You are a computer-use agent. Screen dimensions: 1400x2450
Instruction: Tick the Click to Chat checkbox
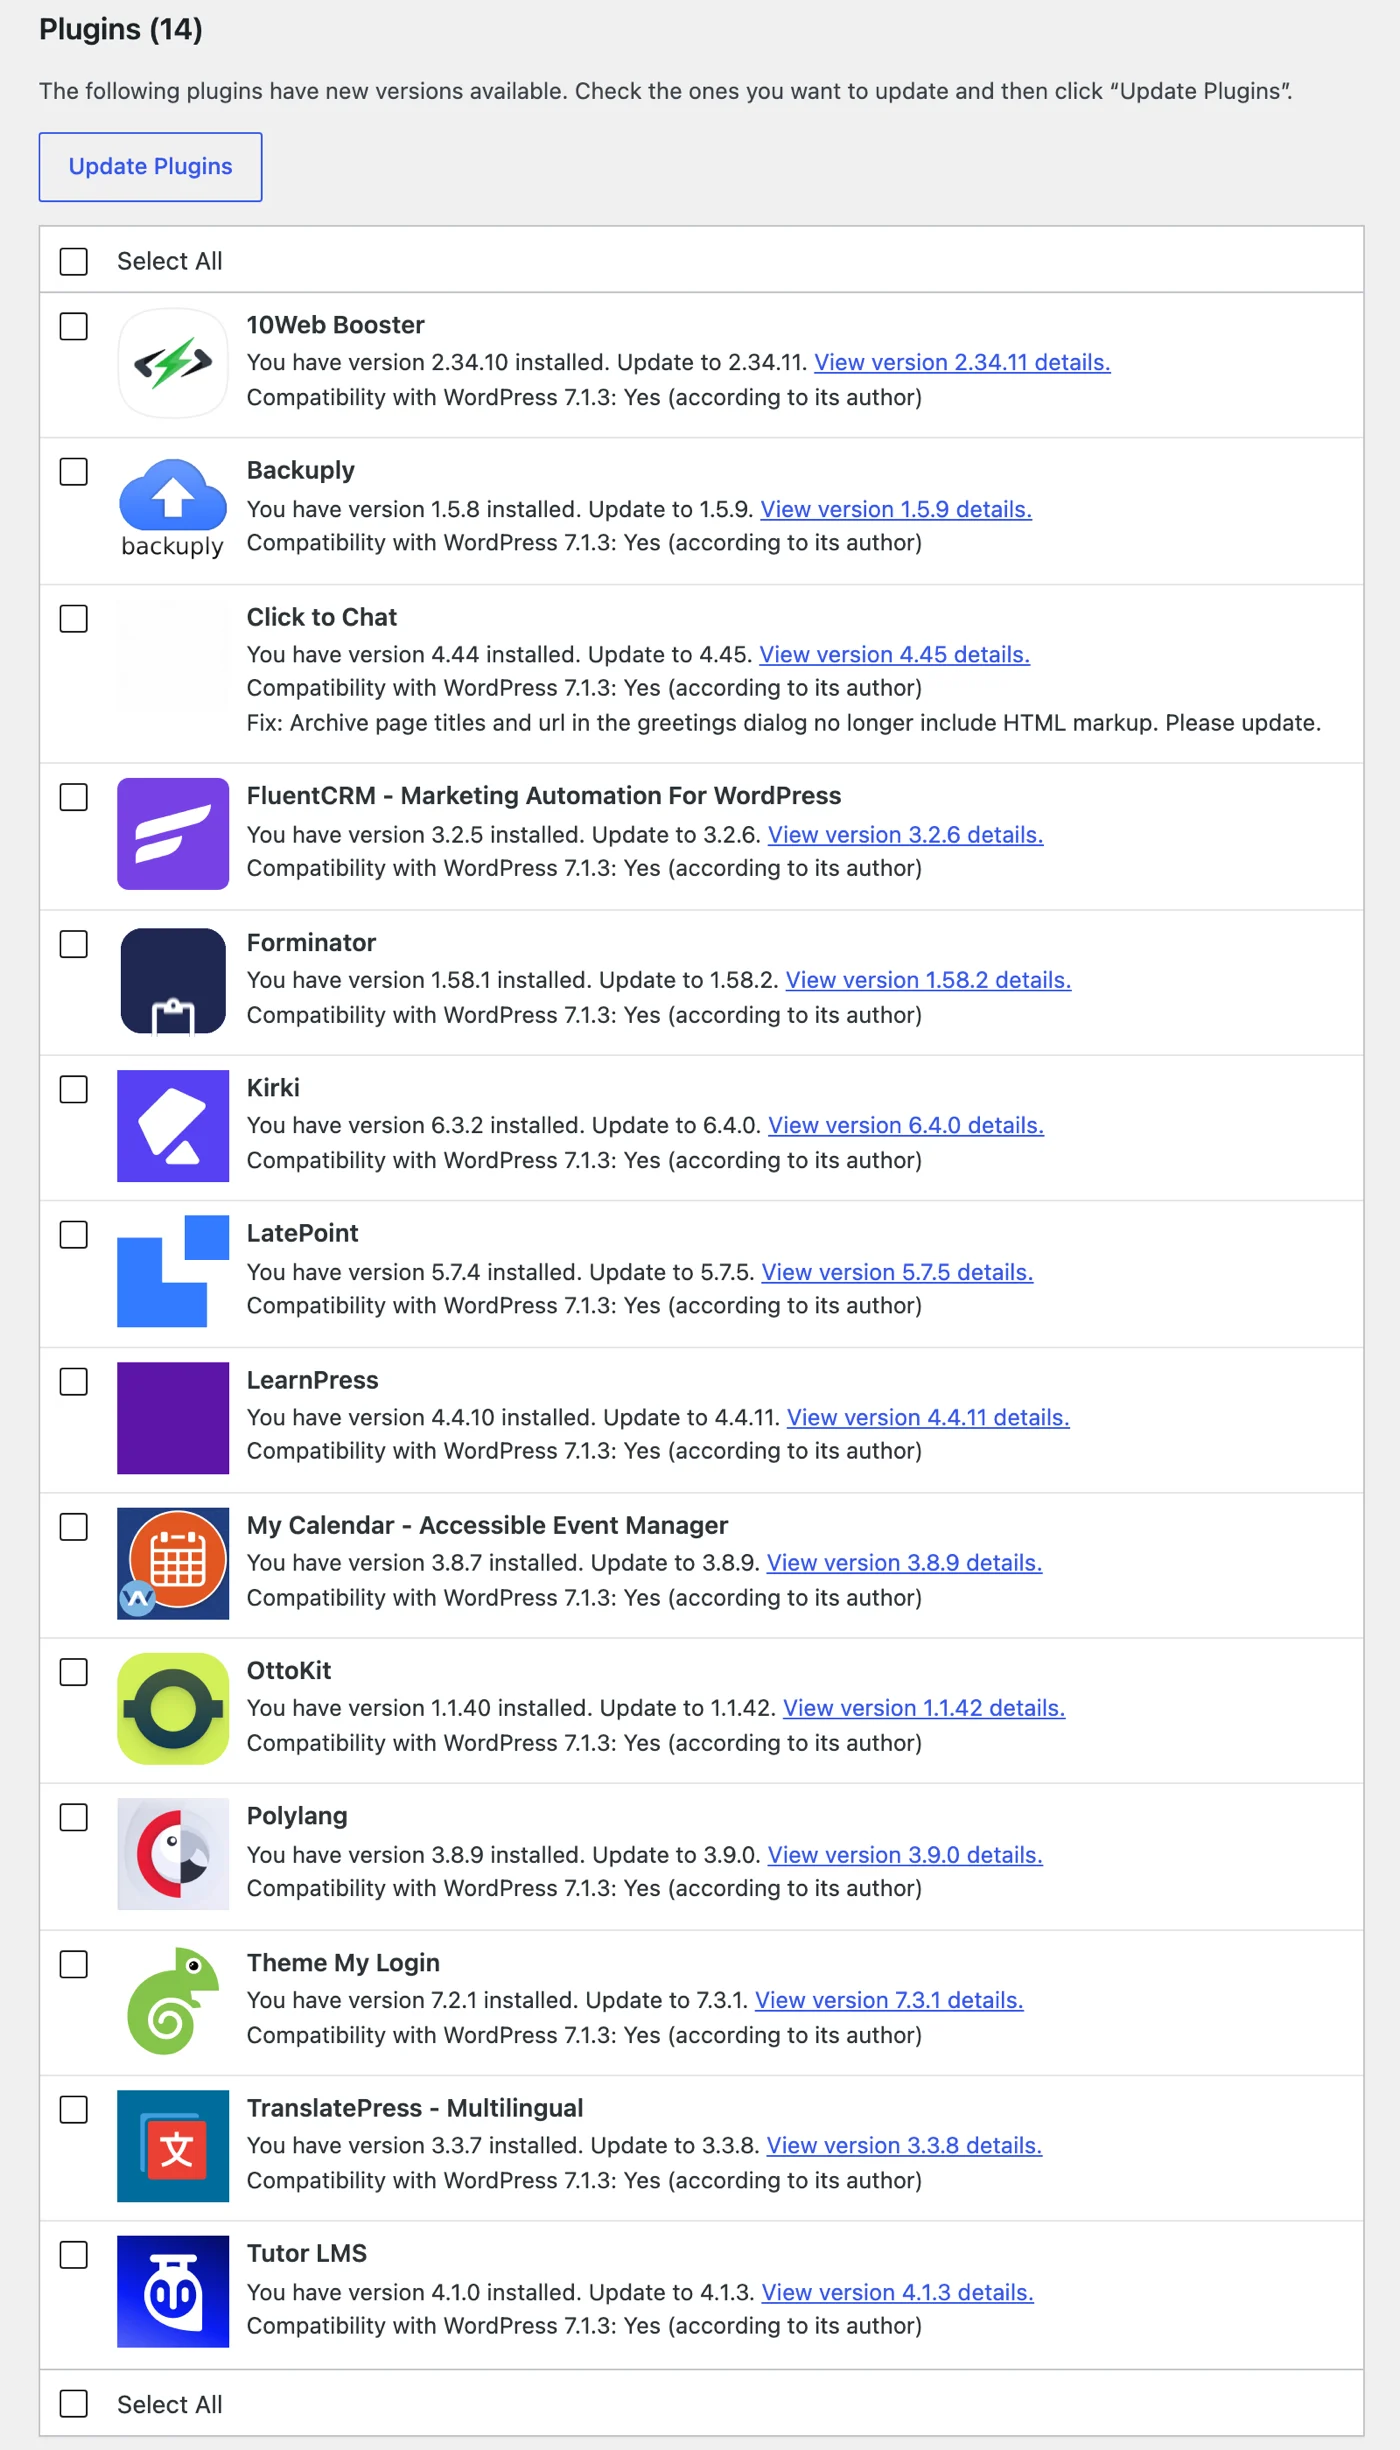pos(74,618)
